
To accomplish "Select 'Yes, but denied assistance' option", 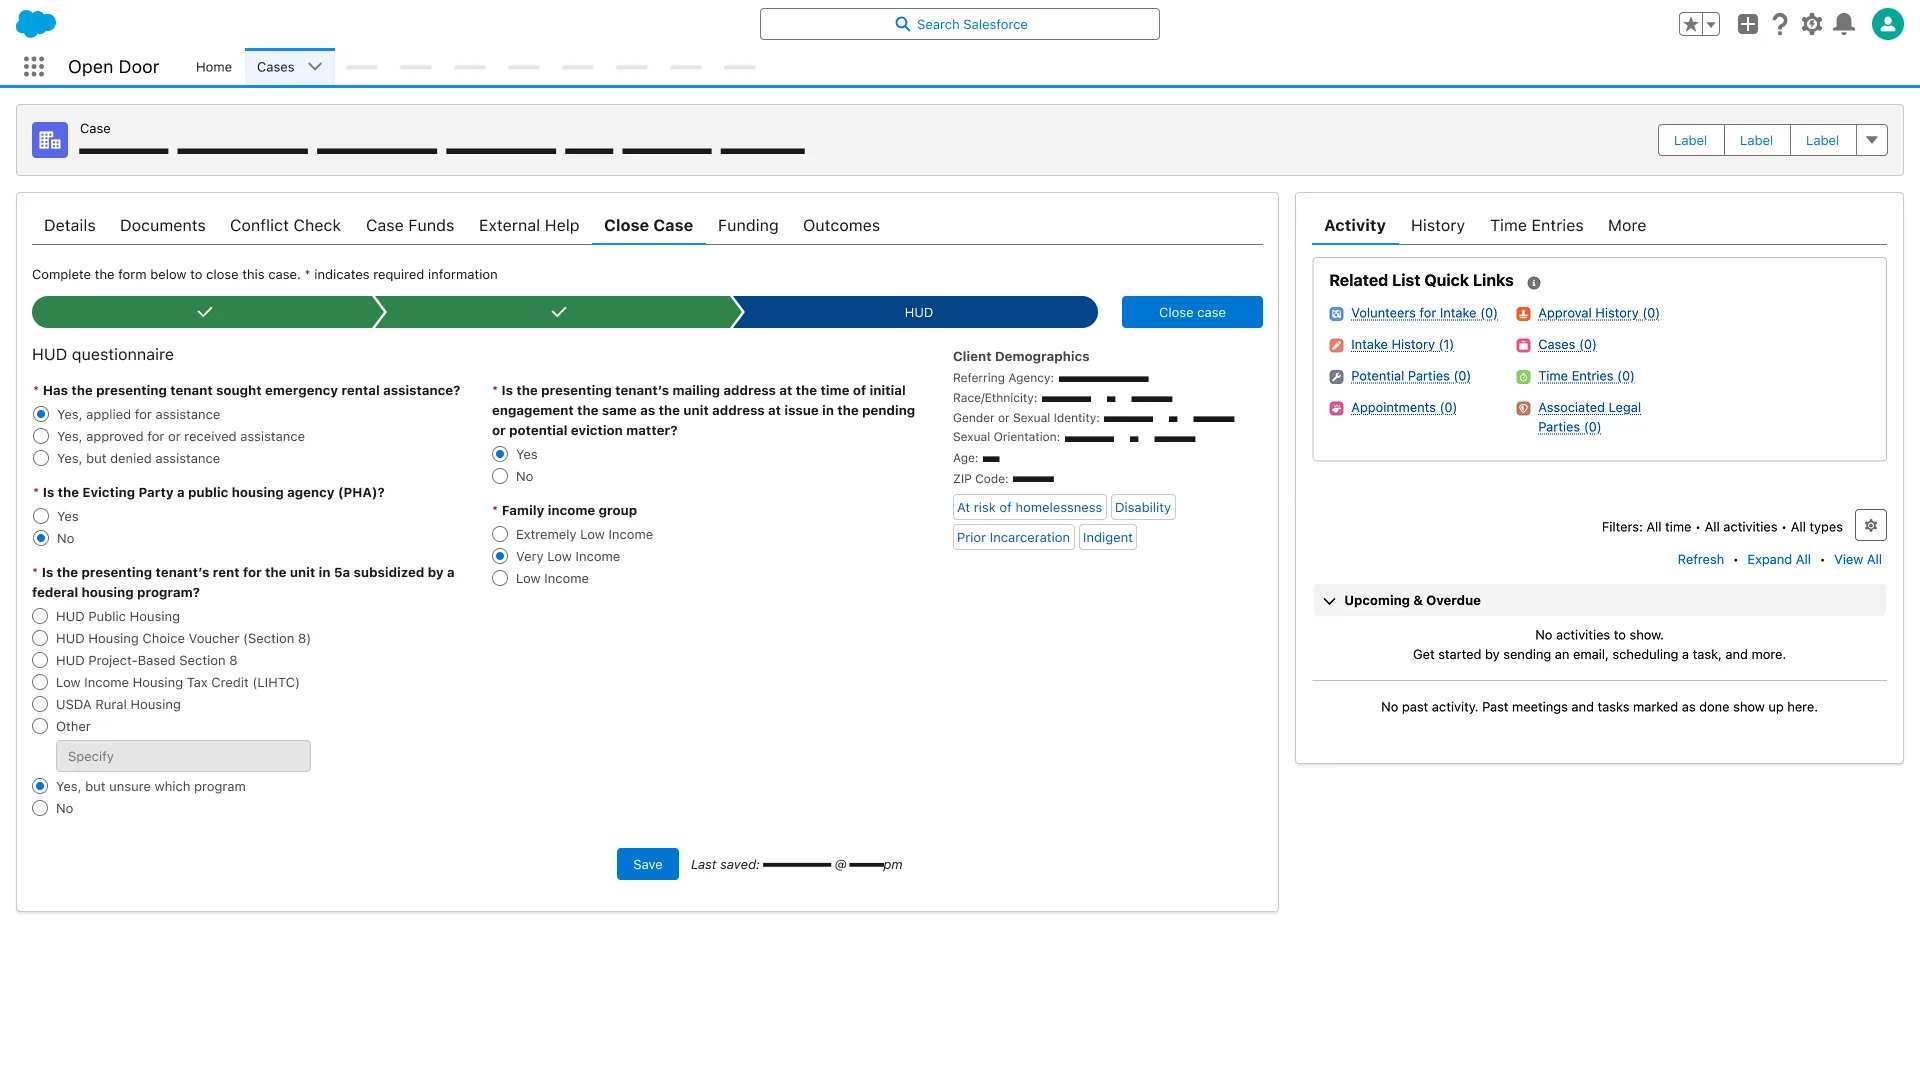I will 41,458.
